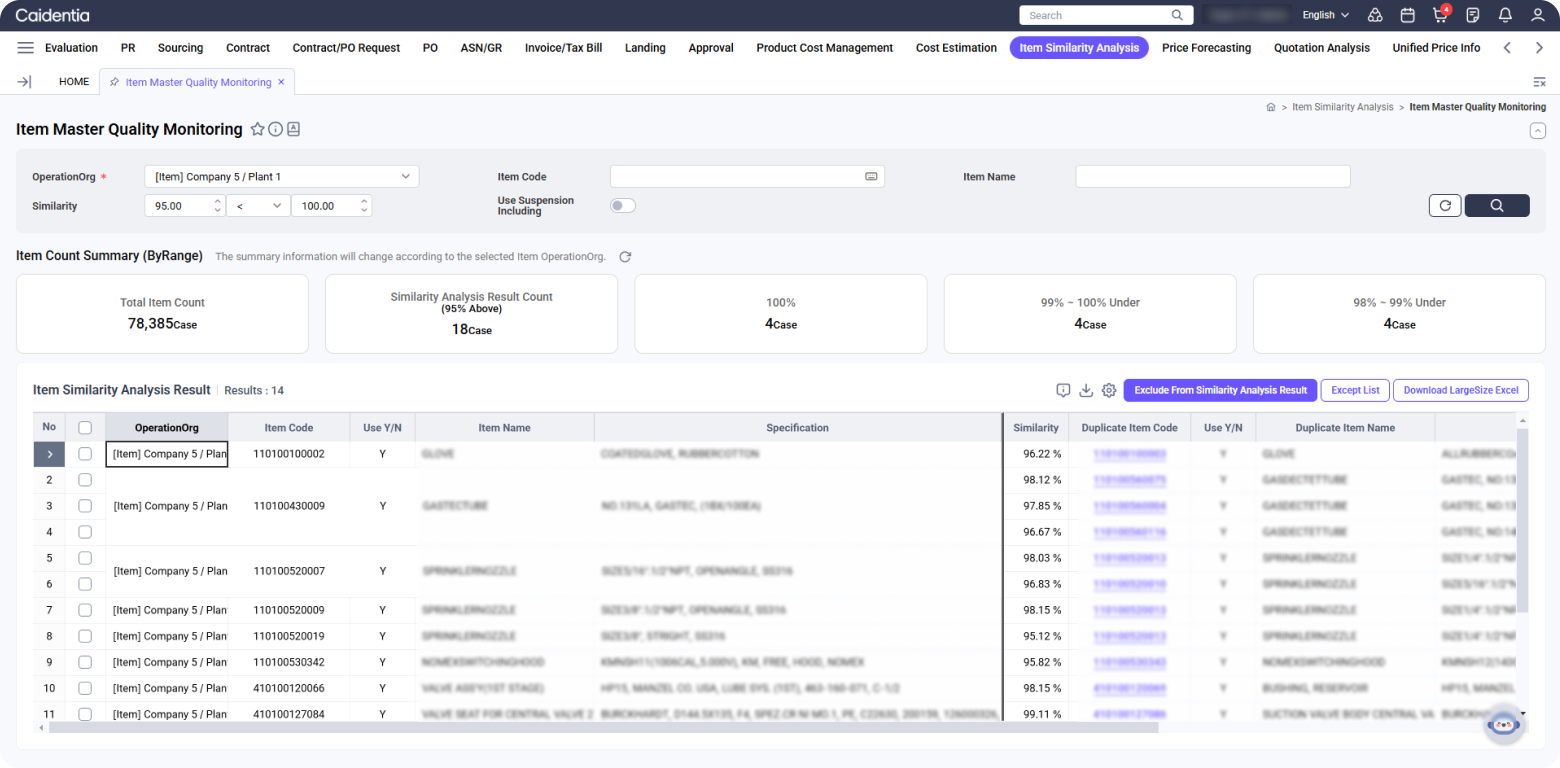Click the grid settings gear icon
The image size is (1560, 768).
1109,390
